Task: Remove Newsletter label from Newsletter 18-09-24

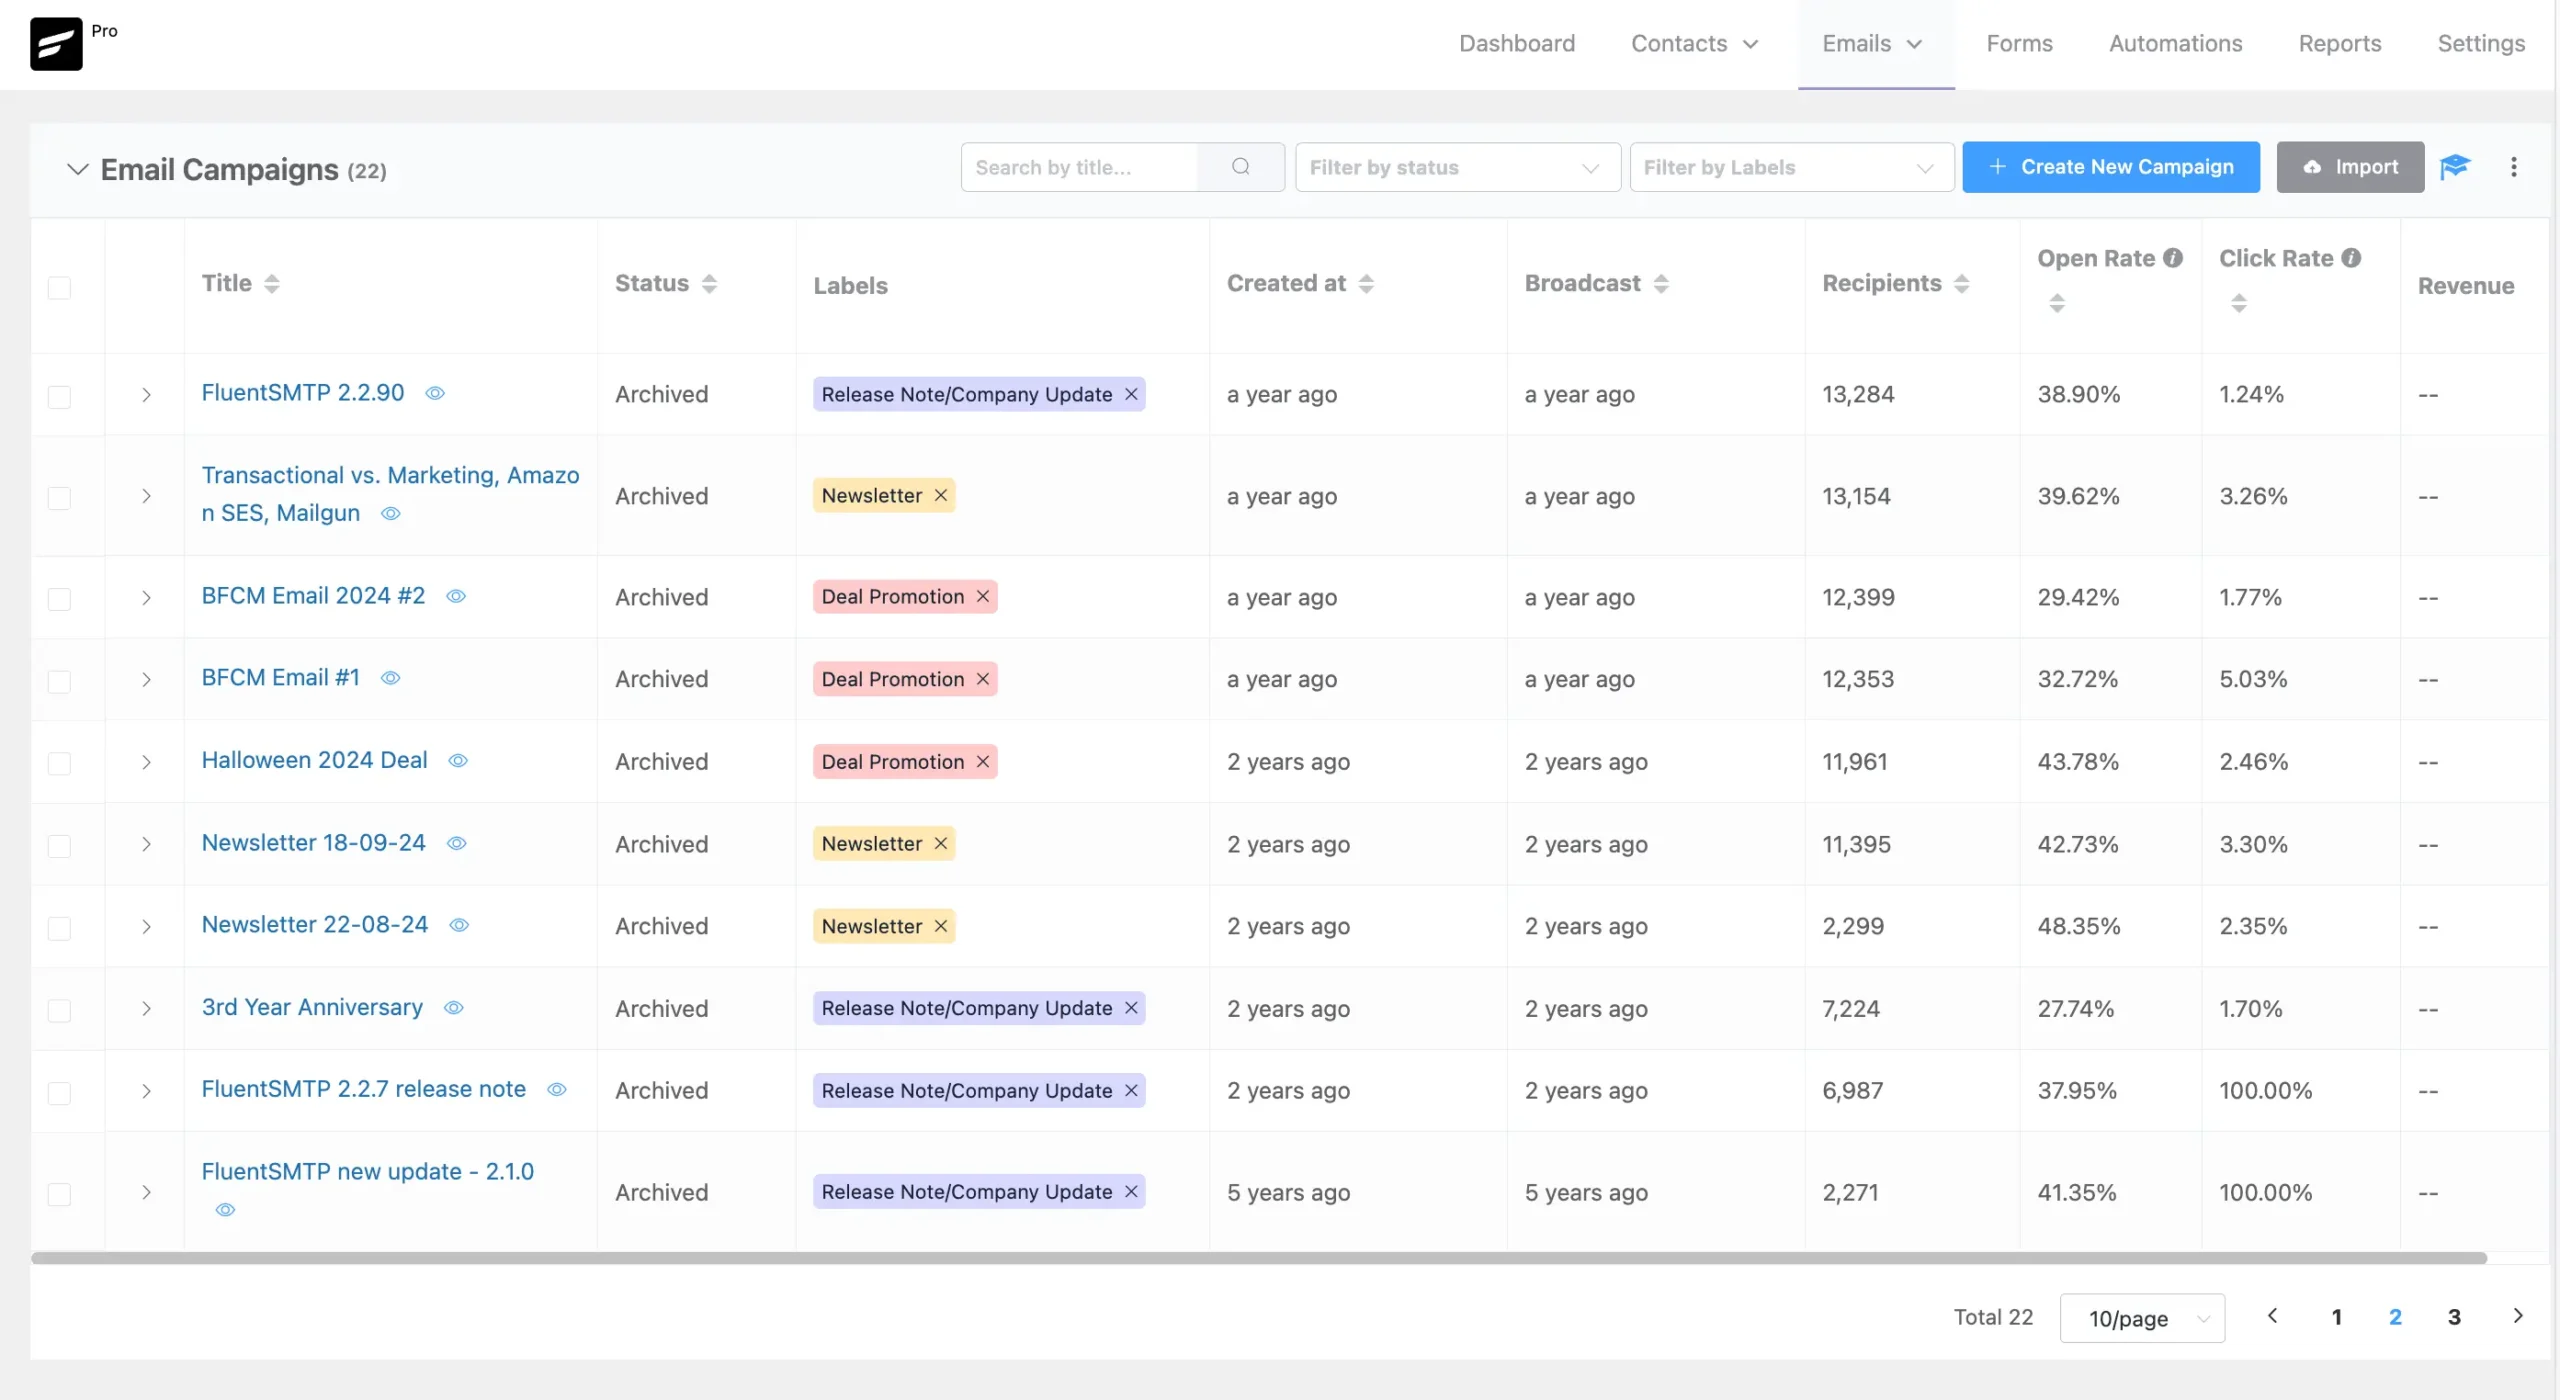Action: click(941, 844)
